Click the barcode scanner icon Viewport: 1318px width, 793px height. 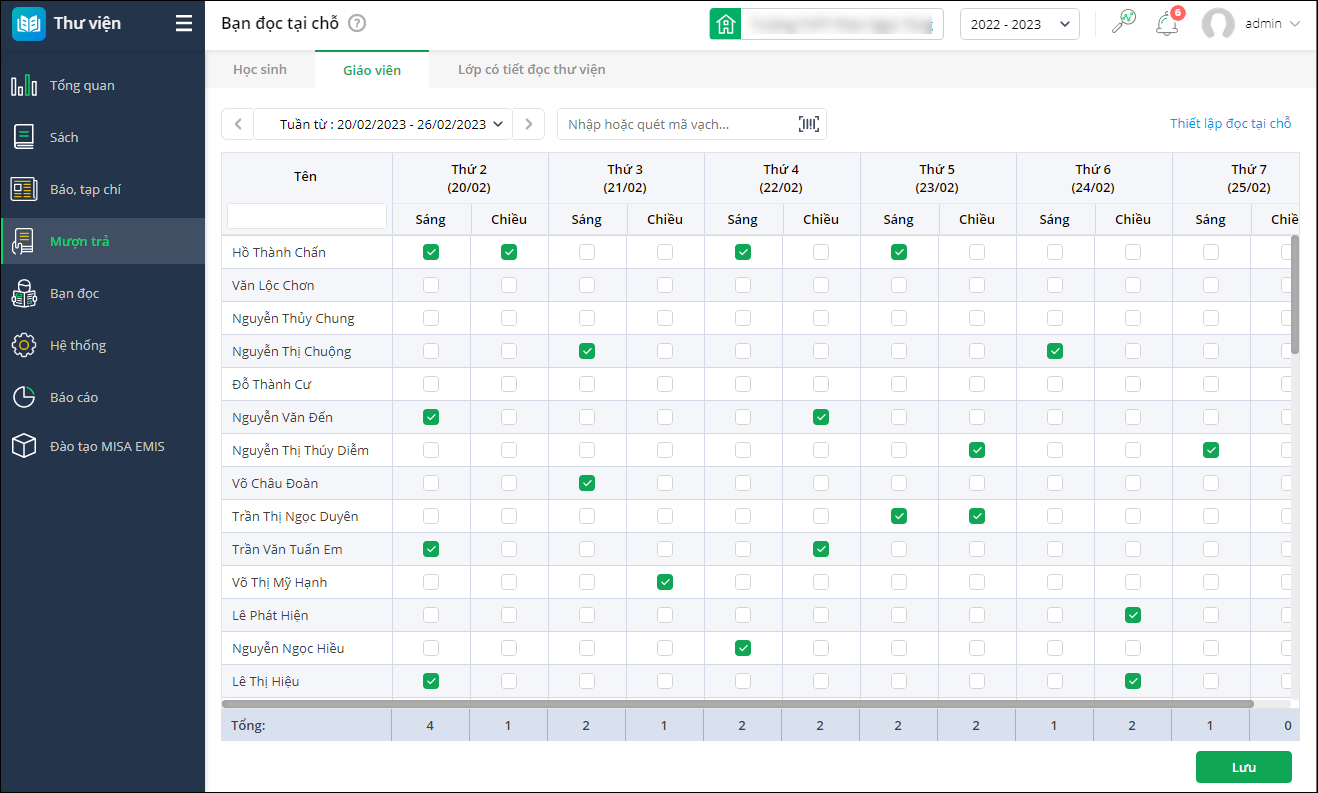808,124
